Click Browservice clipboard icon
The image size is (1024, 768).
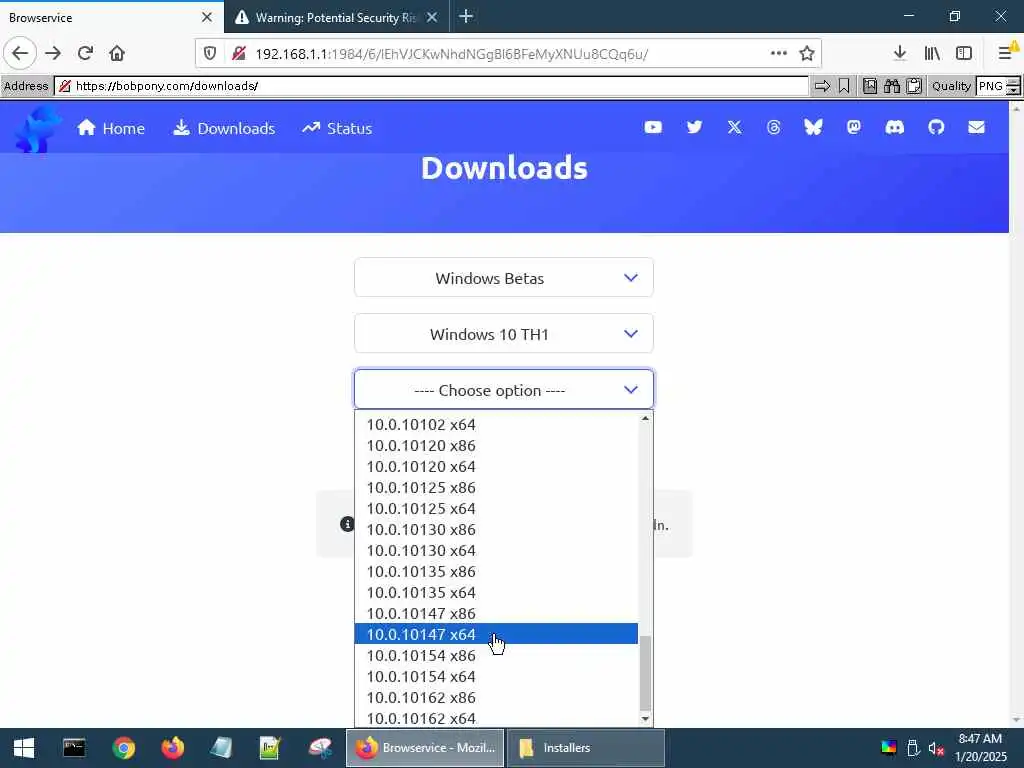[914, 86]
